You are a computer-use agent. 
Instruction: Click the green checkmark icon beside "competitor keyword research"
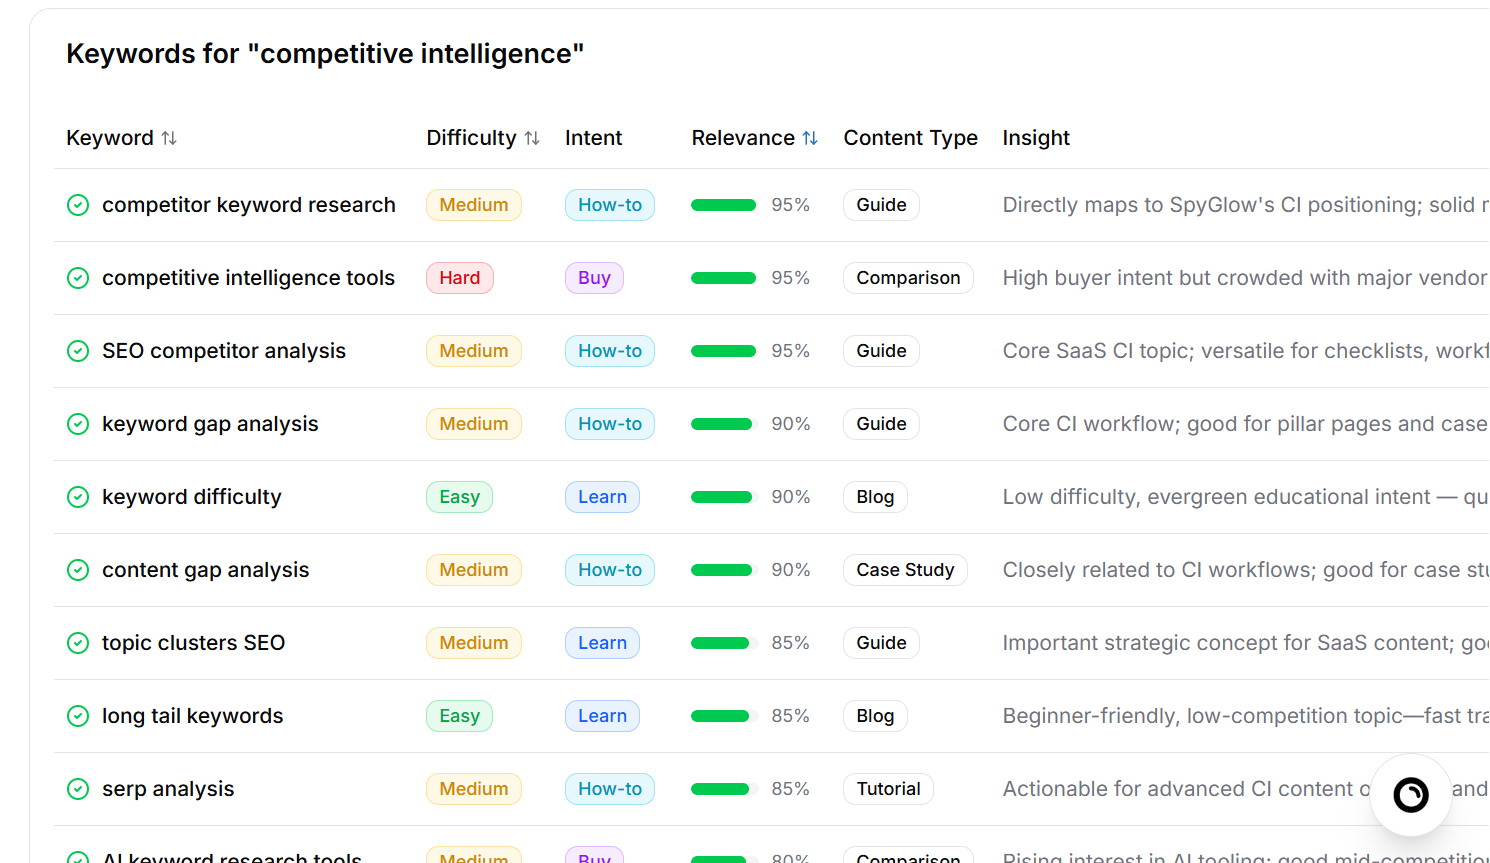pos(78,204)
